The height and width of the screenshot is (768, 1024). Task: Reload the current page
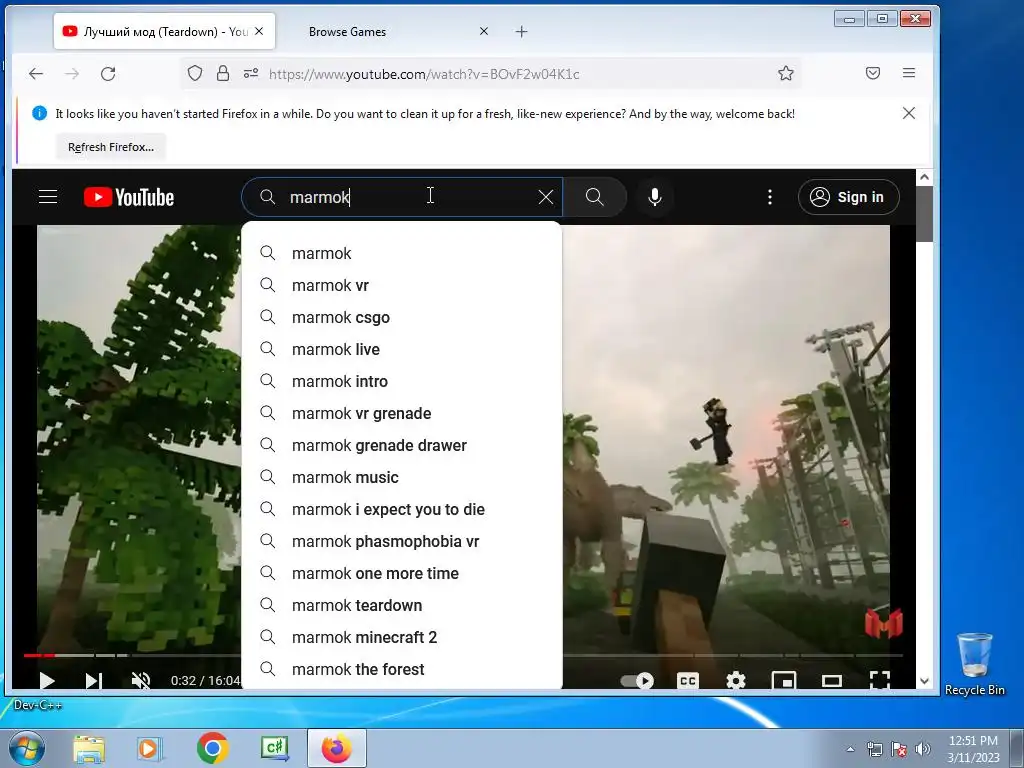108,74
